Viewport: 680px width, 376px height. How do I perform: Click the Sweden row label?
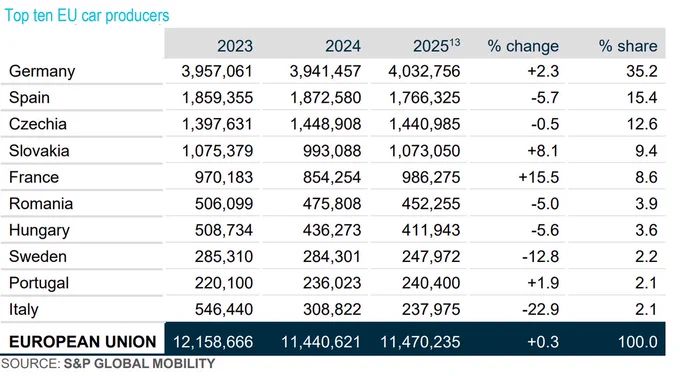(x=38, y=257)
